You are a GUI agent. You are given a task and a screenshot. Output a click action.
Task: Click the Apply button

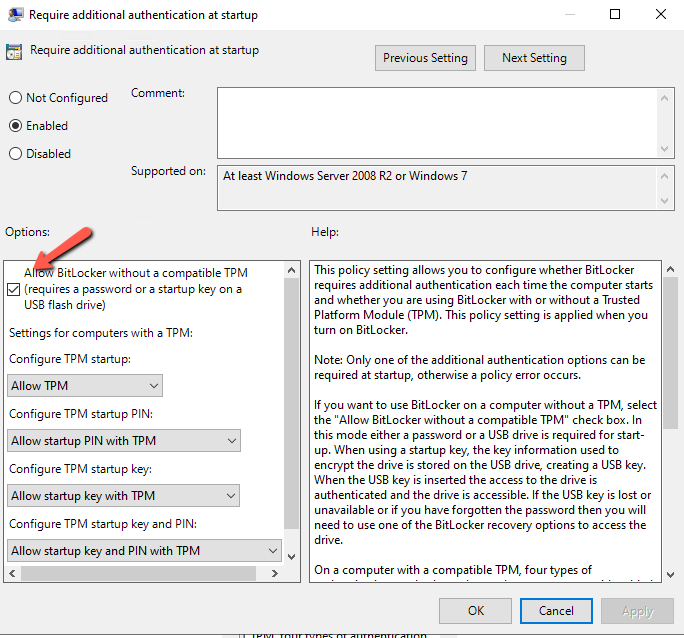(637, 611)
